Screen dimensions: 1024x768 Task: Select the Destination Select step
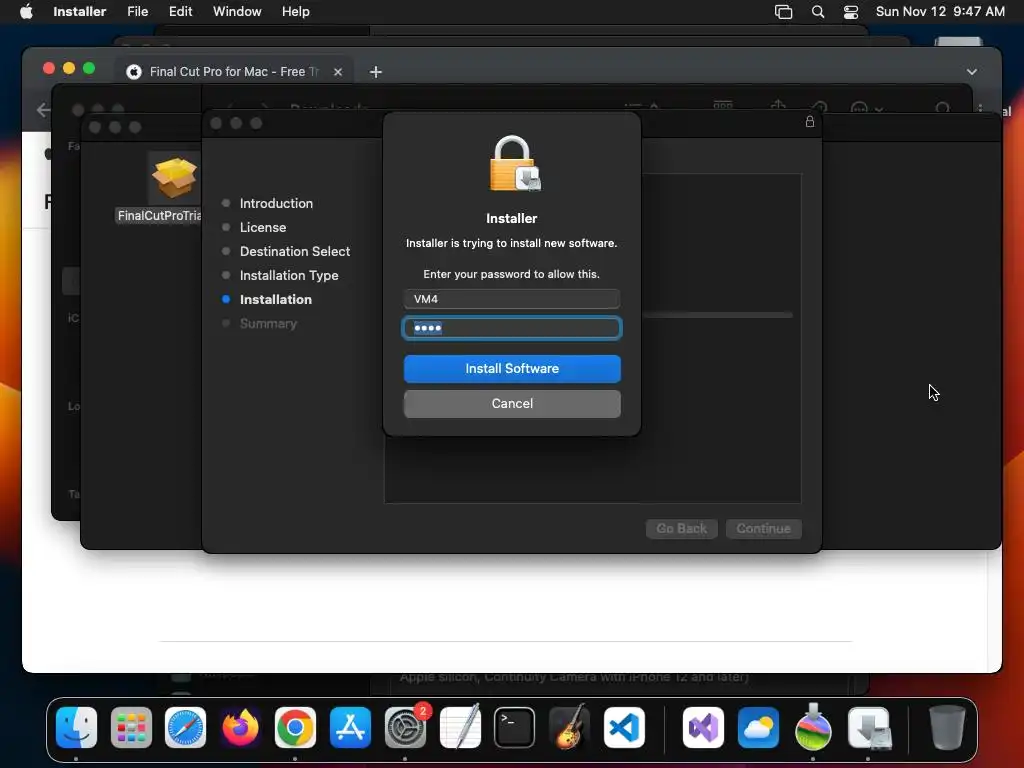click(295, 251)
